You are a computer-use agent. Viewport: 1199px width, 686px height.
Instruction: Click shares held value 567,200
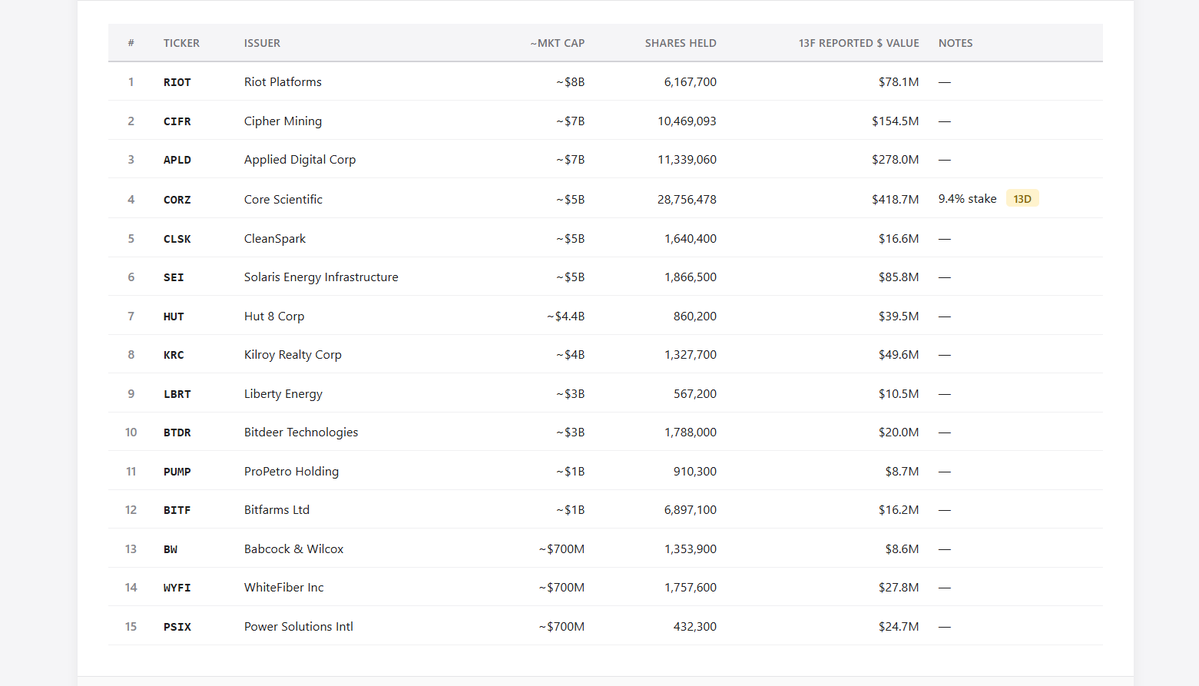(x=694, y=394)
